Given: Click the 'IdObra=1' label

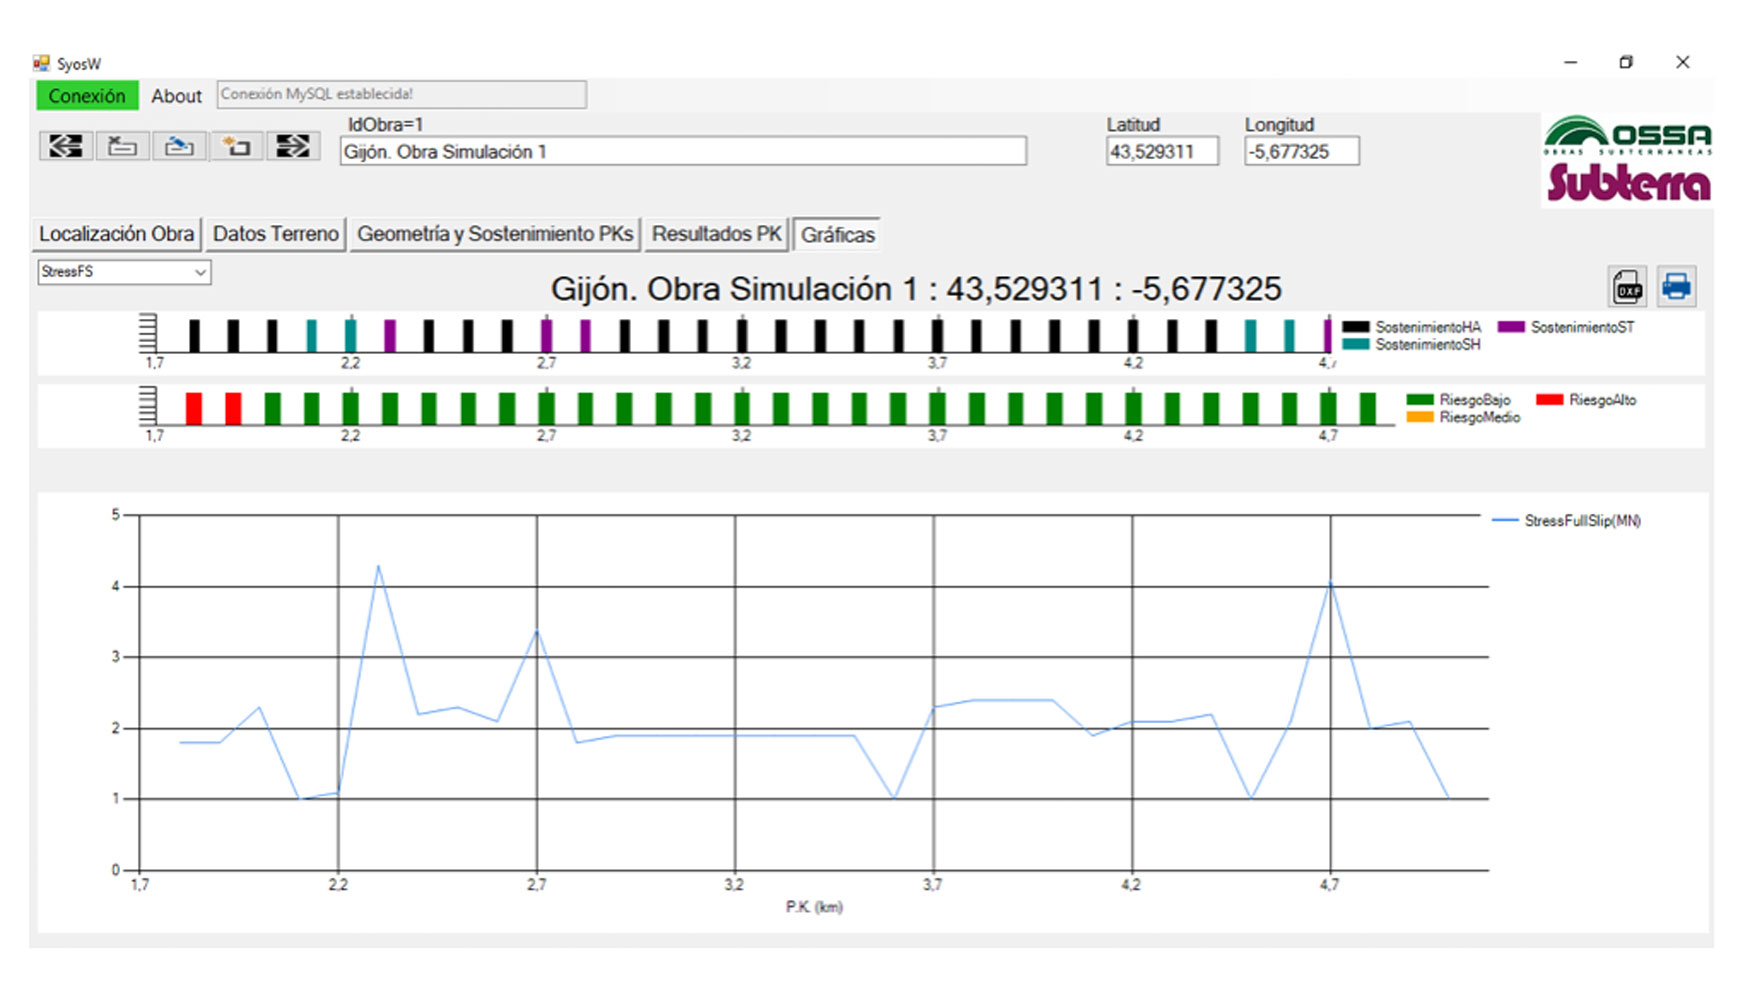Looking at the screenshot, I should 385,125.
